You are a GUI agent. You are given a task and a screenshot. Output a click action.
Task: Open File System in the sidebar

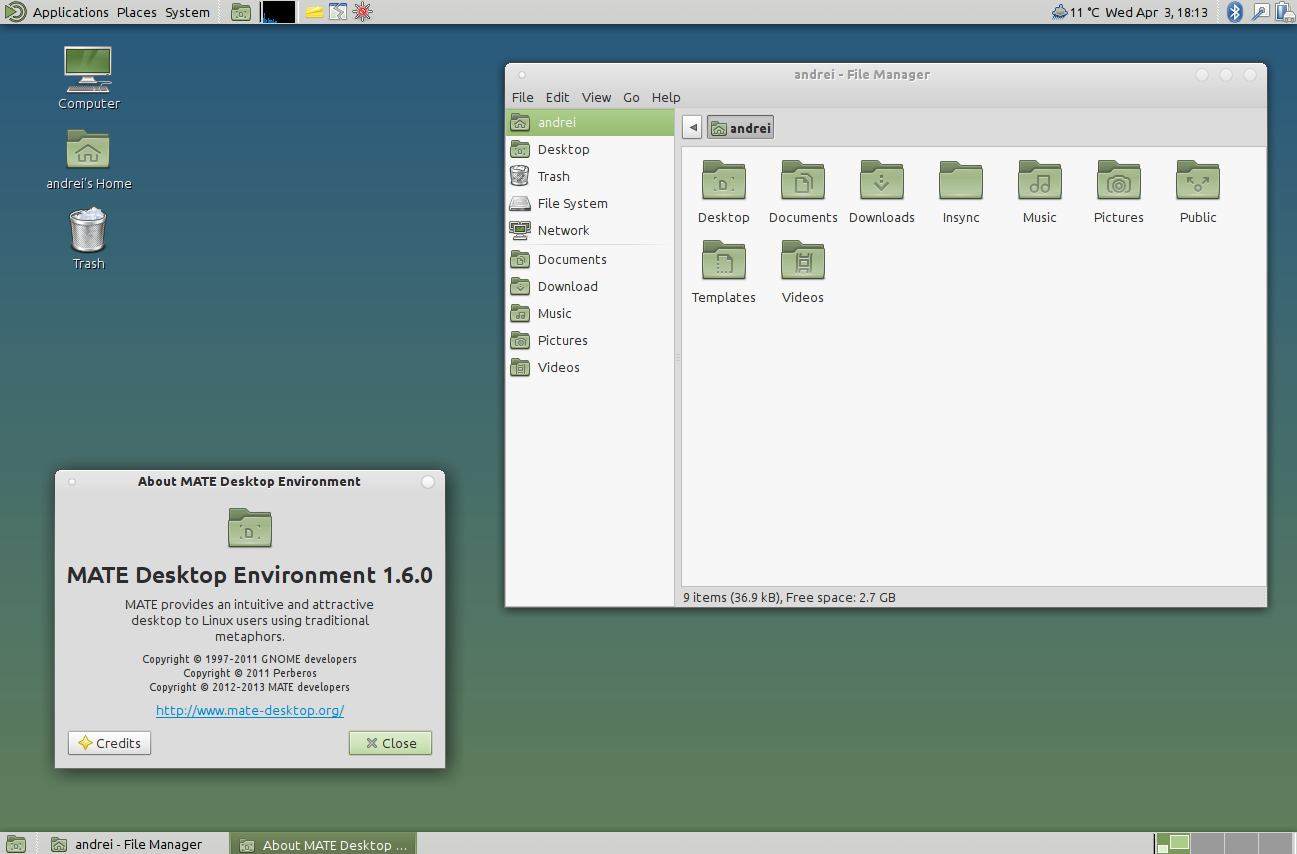(590, 203)
